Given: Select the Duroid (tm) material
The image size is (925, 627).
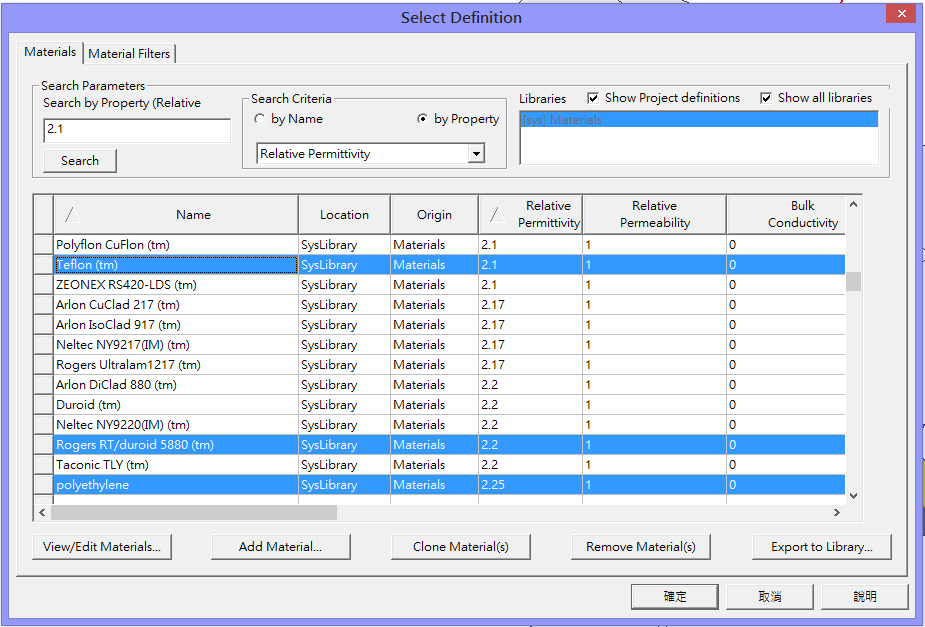Looking at the screenshot, I should [176, 405].
